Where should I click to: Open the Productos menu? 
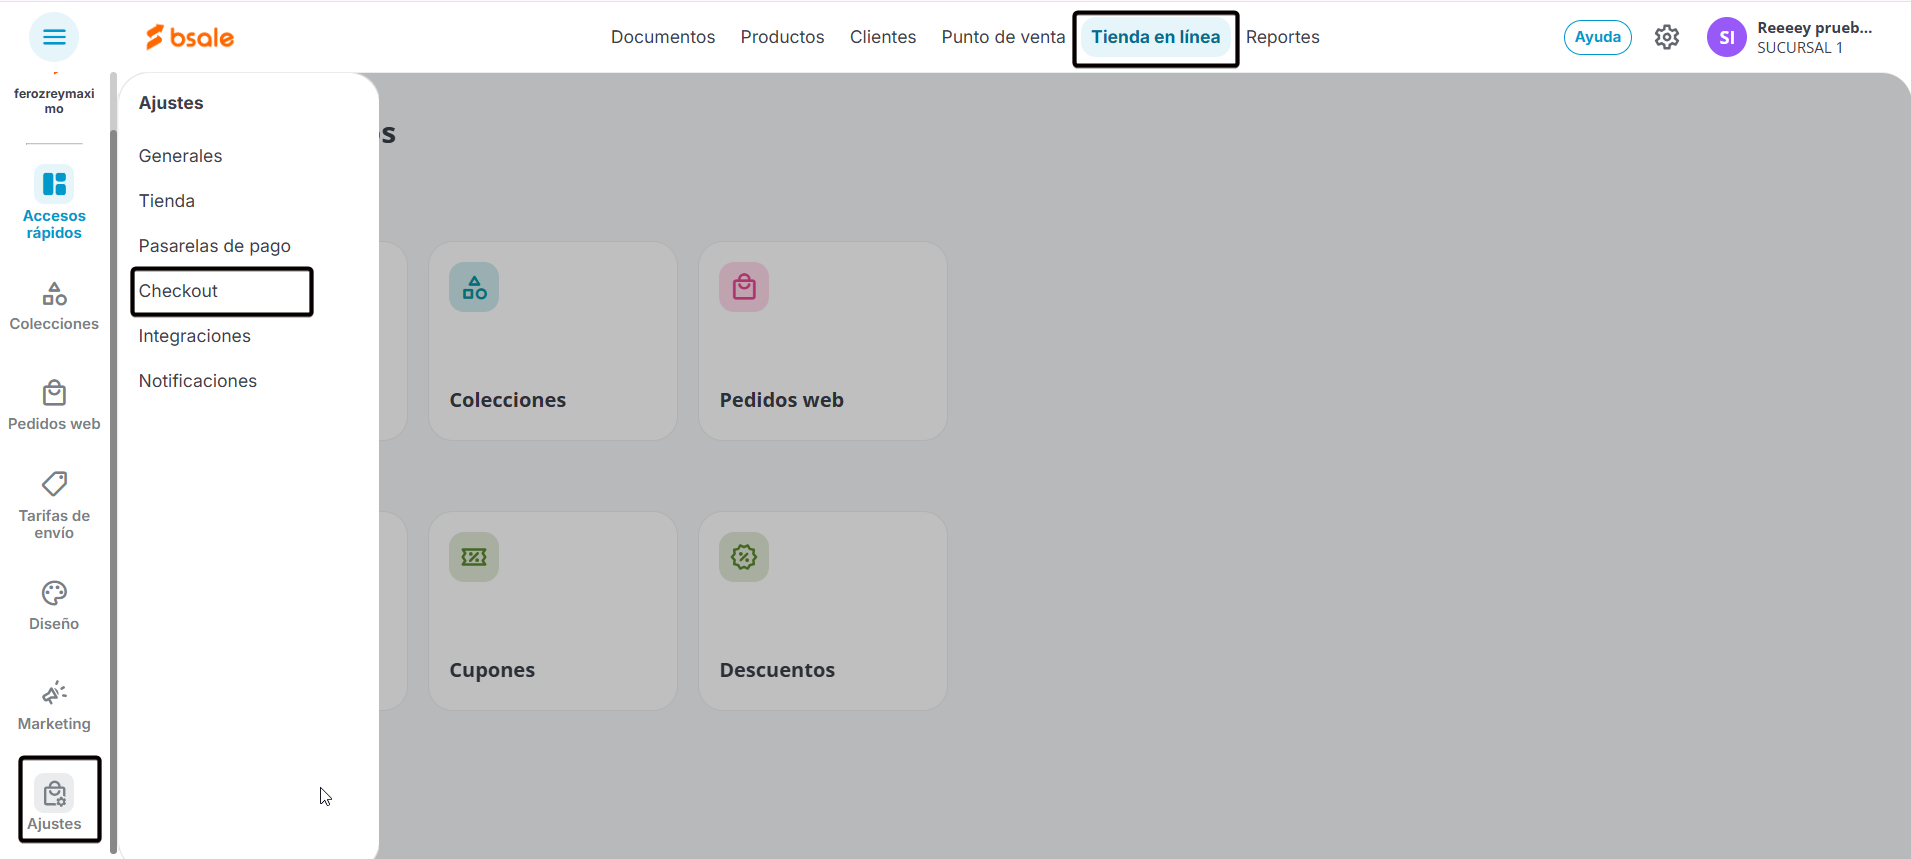coord(782,37)
